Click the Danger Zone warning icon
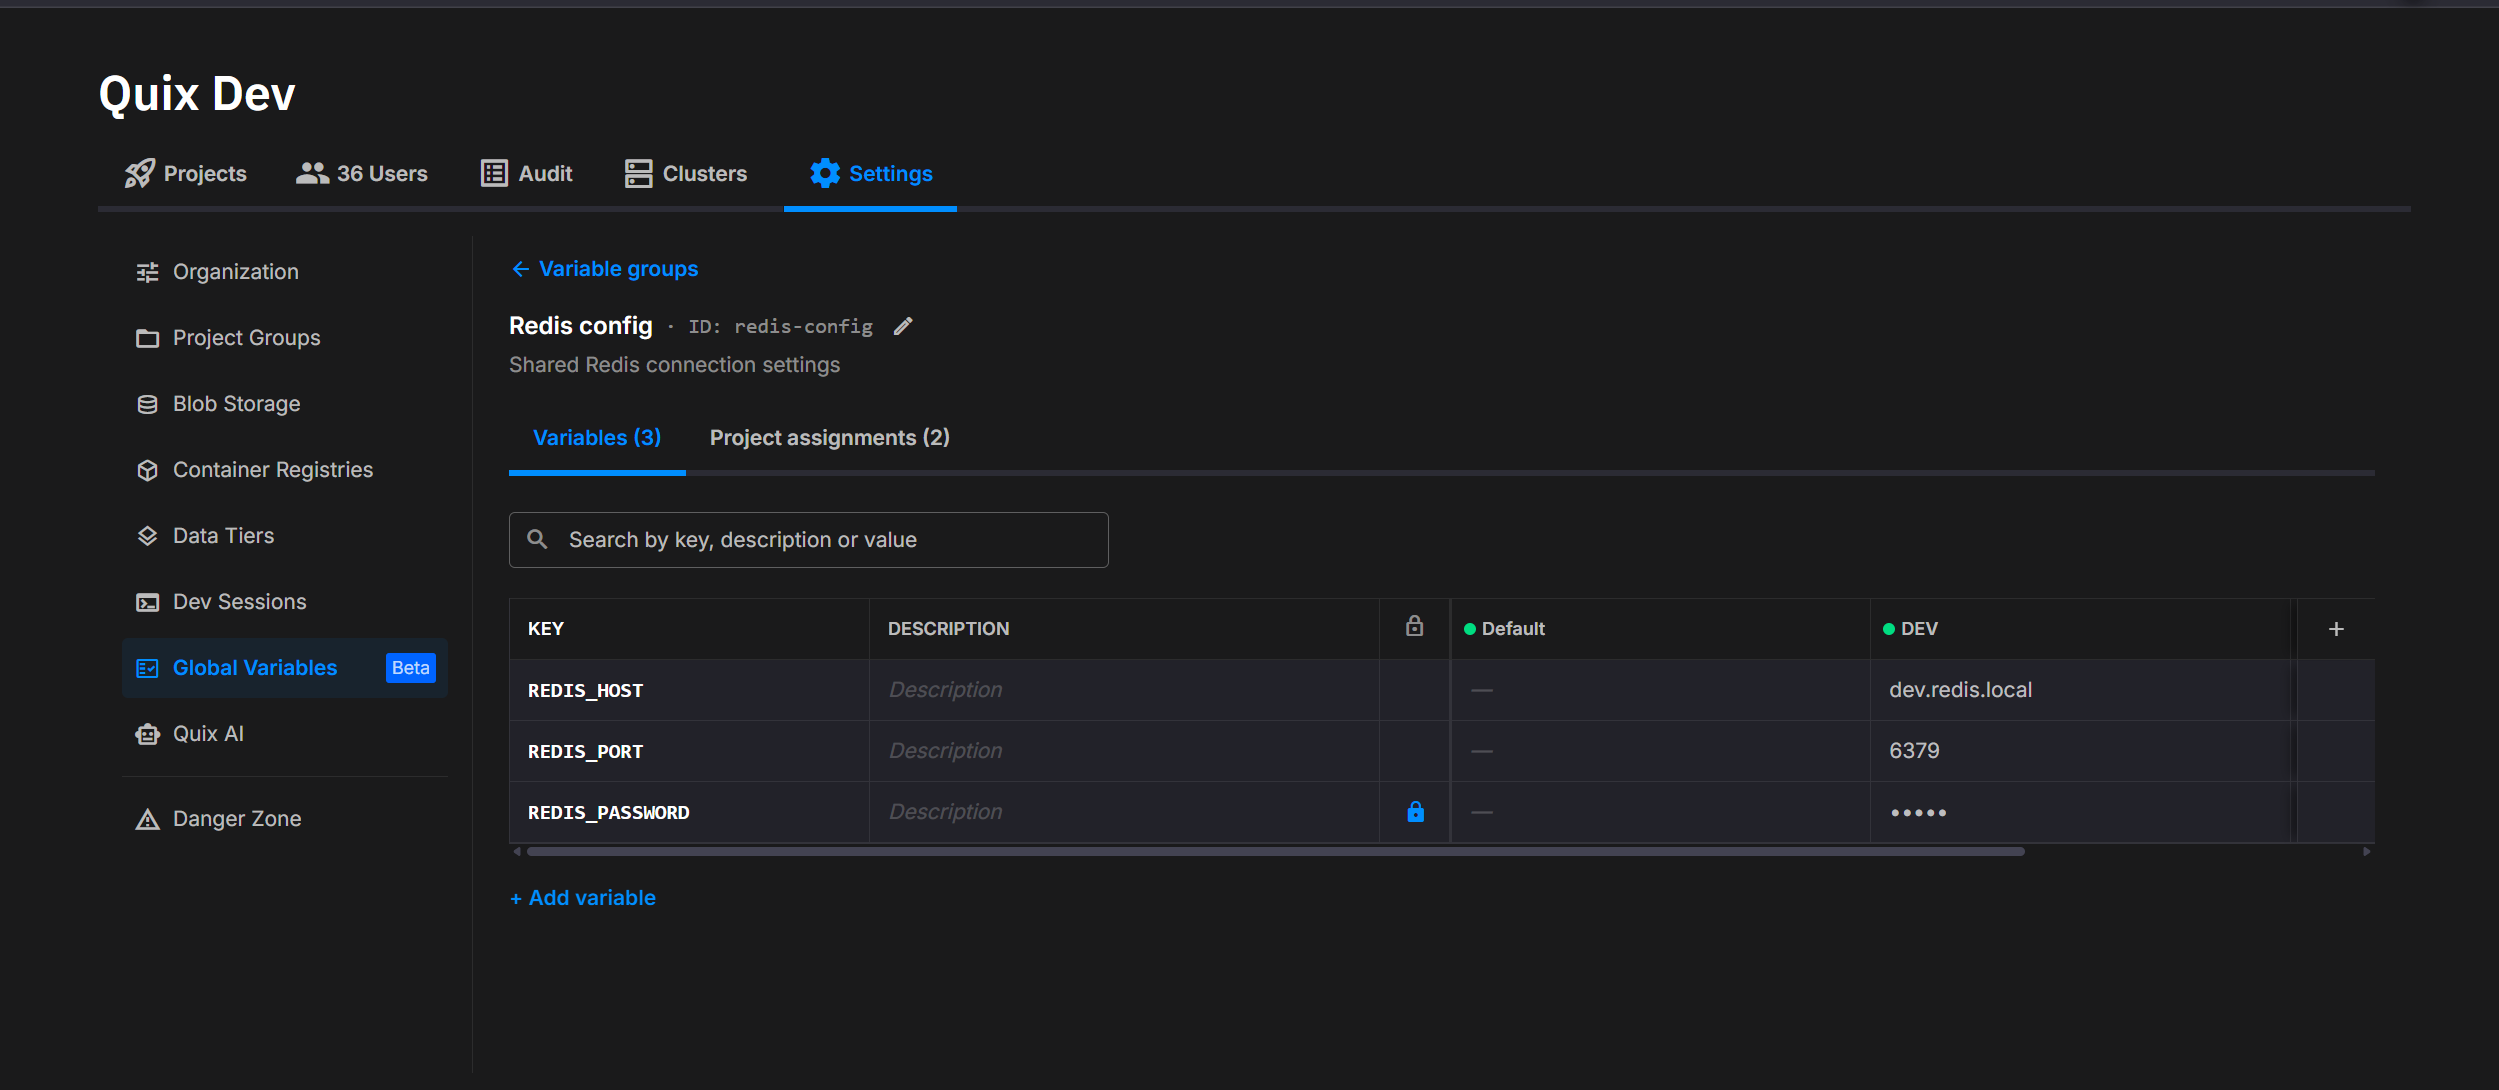2499x1090 pixels. coord(148,819)
